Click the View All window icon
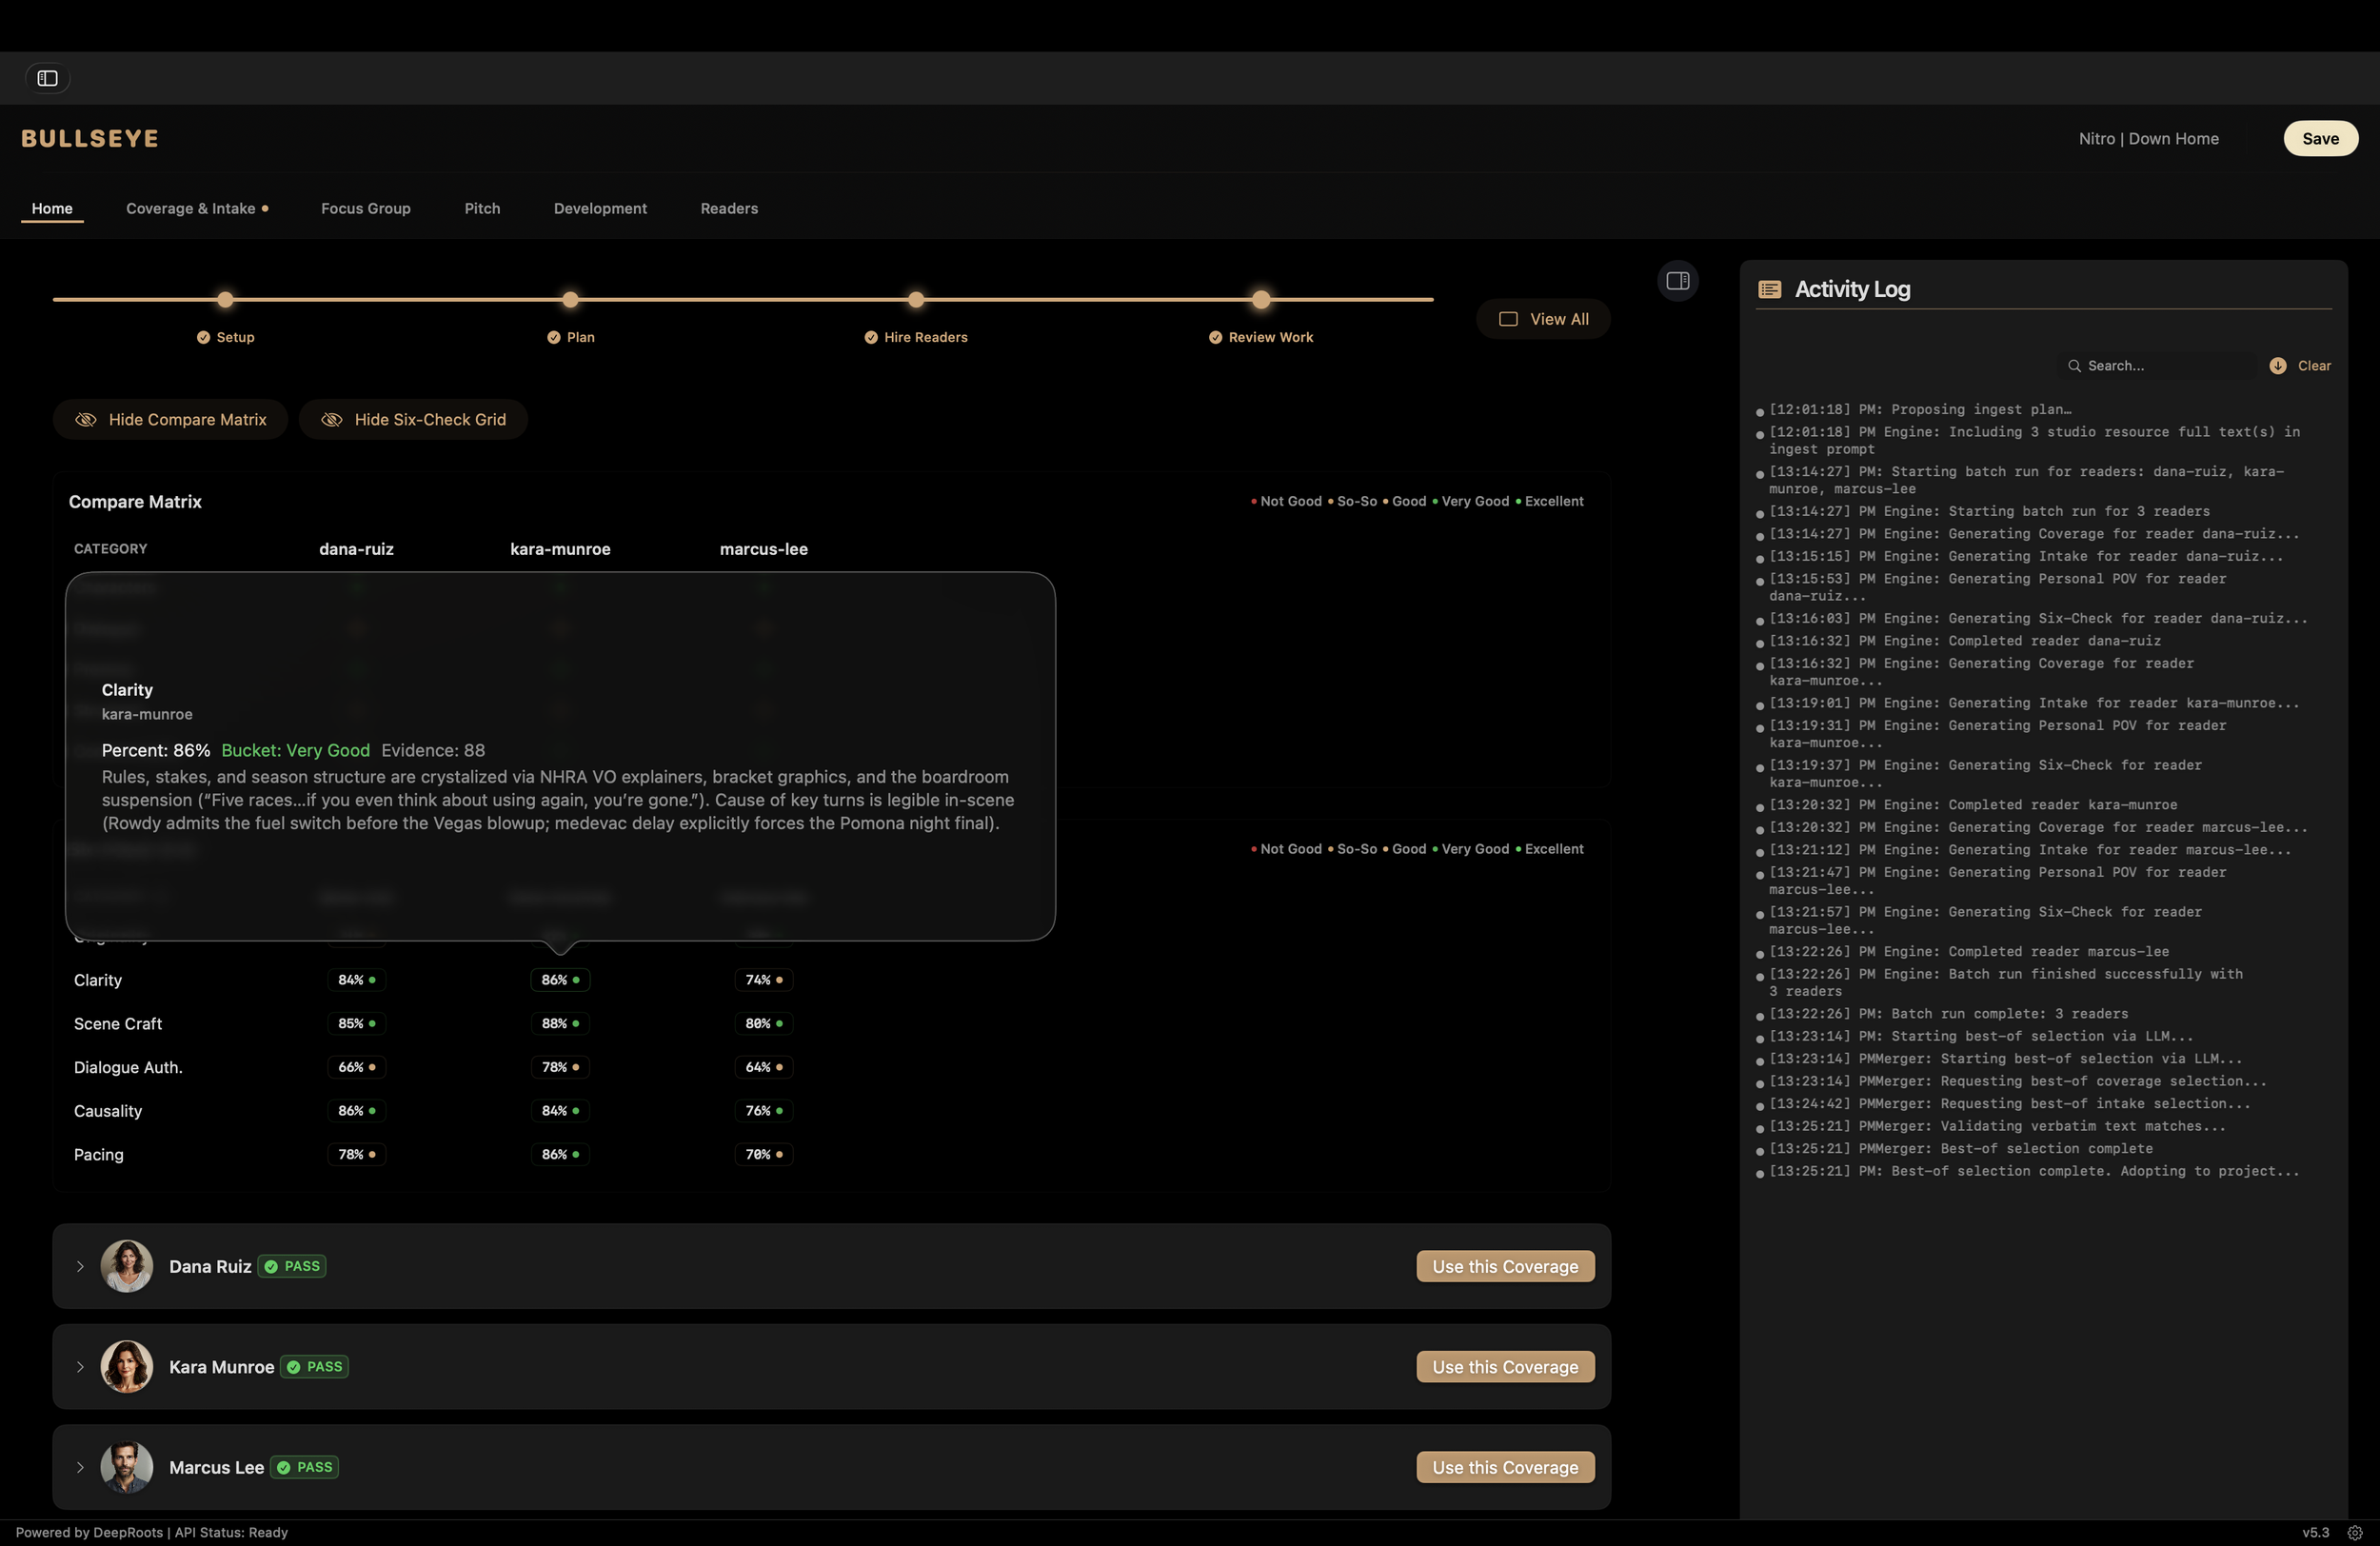The width and height of the screenshot is (2380, 1546). click(x=1507, y=319)
